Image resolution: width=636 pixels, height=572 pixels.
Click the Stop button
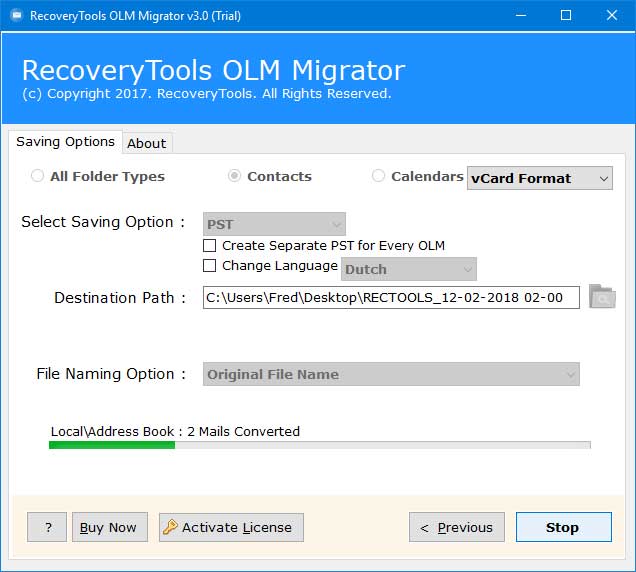[x=564, y=527]
